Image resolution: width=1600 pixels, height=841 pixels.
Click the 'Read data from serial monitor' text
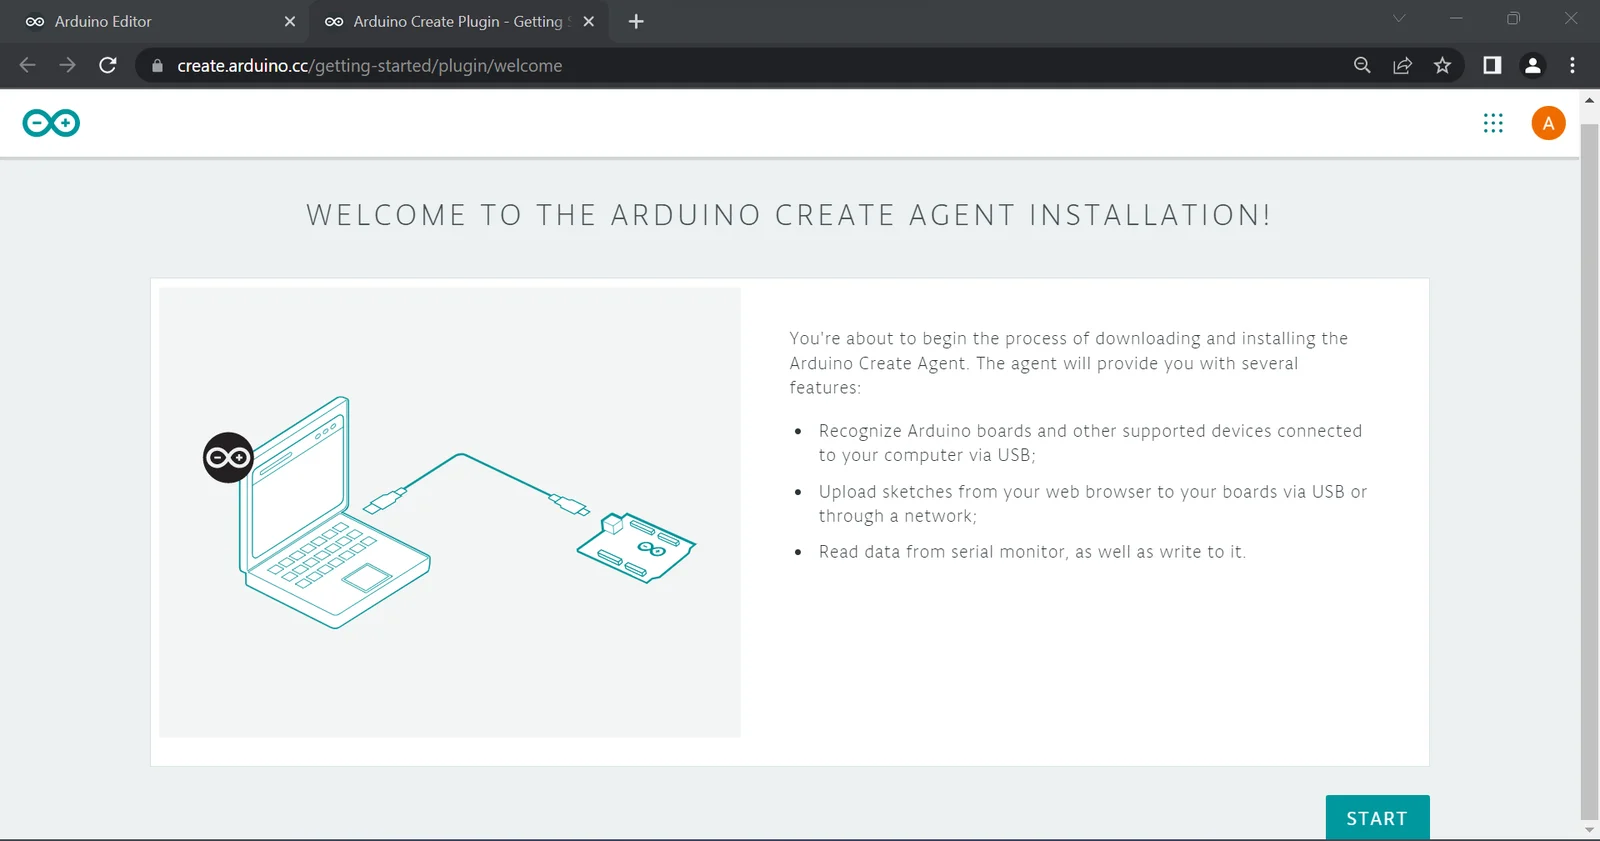1032,552
